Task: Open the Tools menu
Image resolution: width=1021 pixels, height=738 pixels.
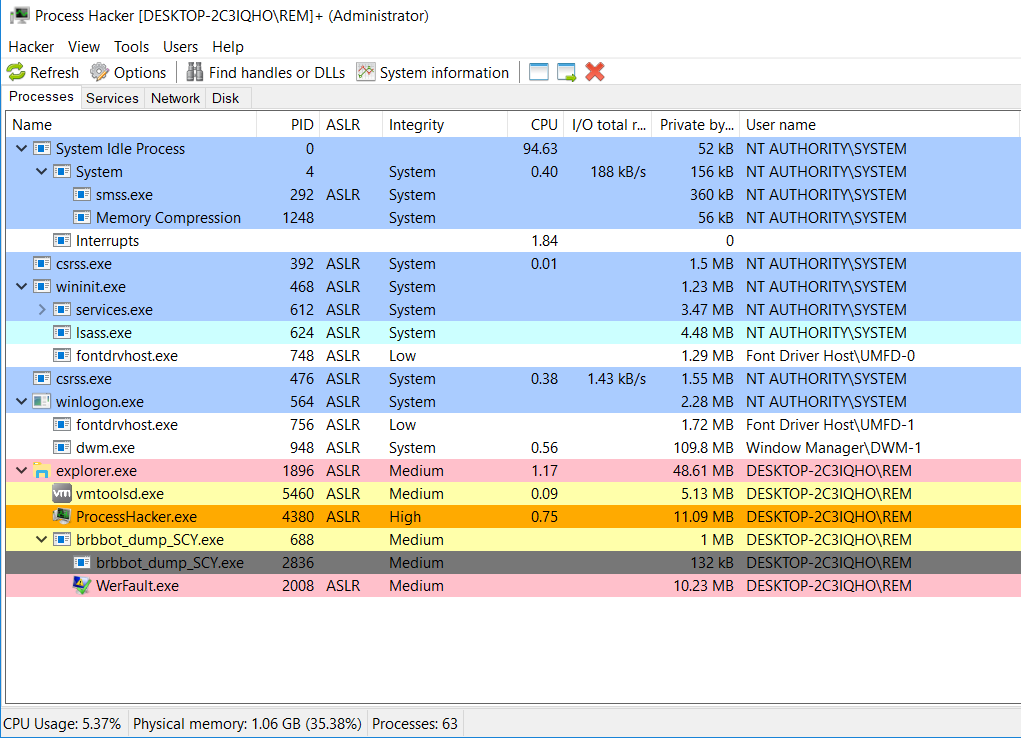Action: coord(131,46)
